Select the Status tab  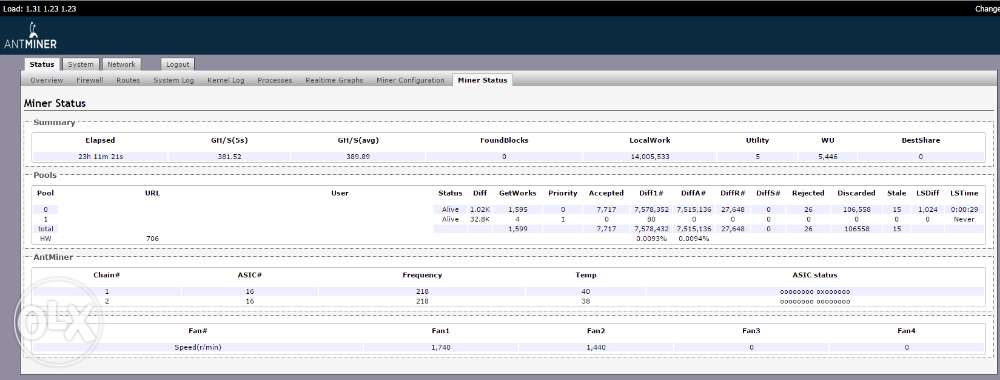point(42,64)
